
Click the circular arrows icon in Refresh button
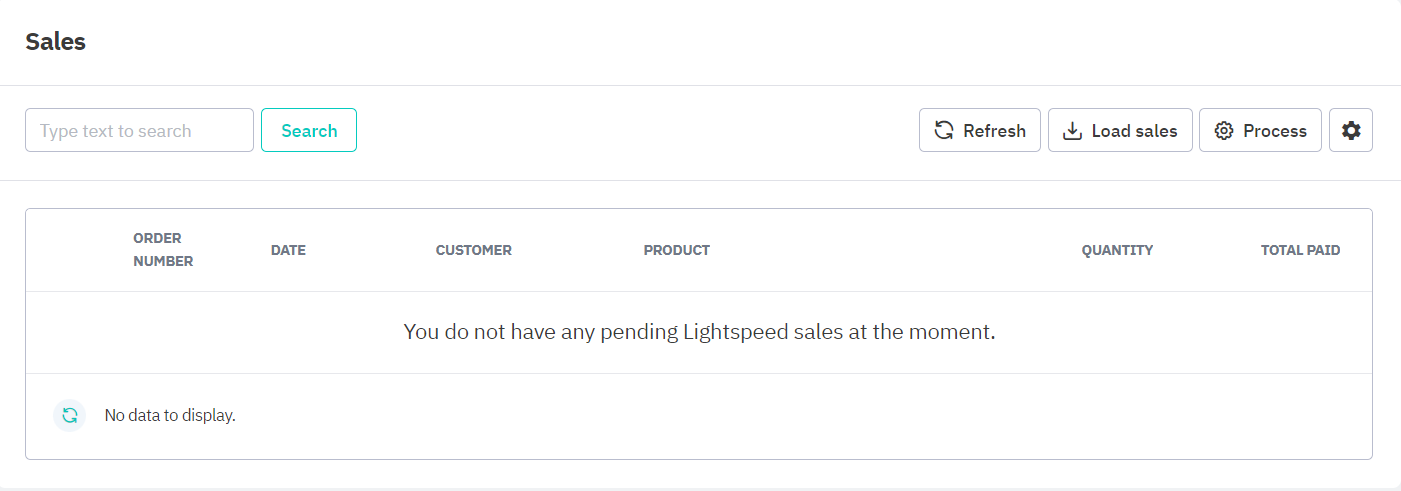pos(943,131)
